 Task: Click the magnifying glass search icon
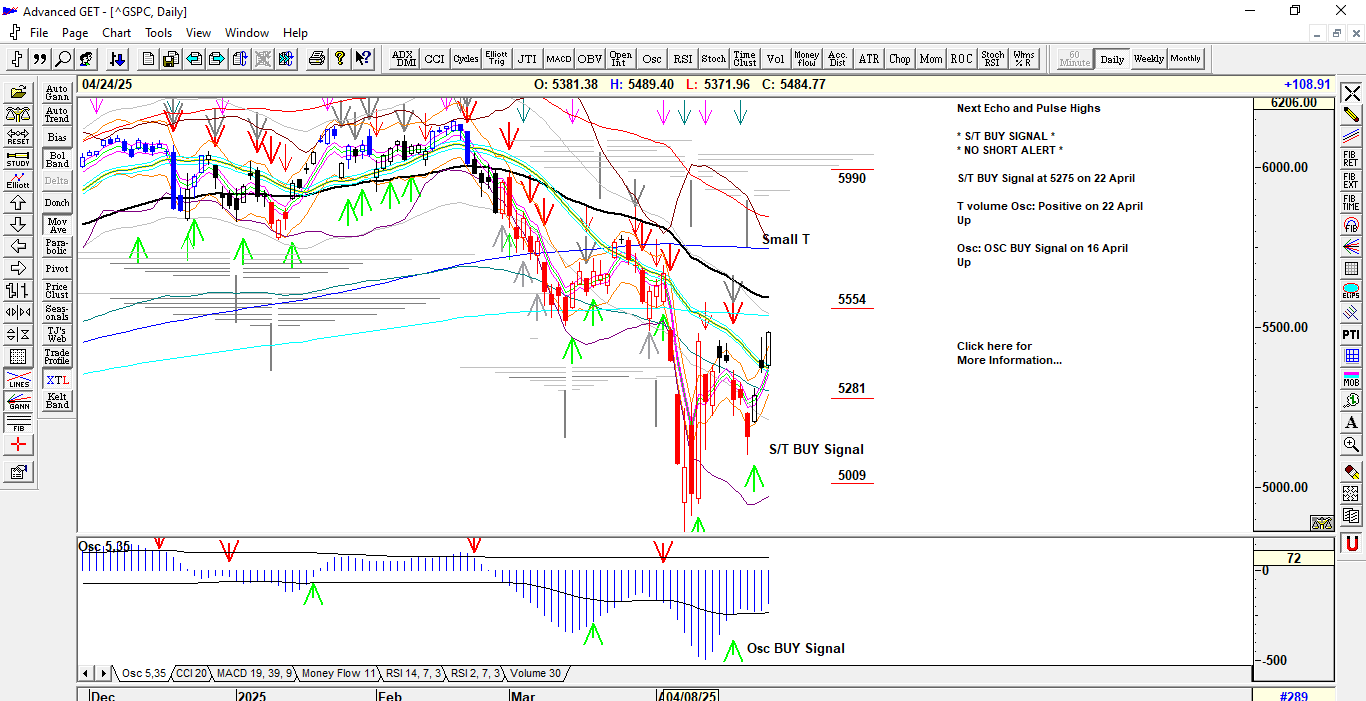[63, 59]
